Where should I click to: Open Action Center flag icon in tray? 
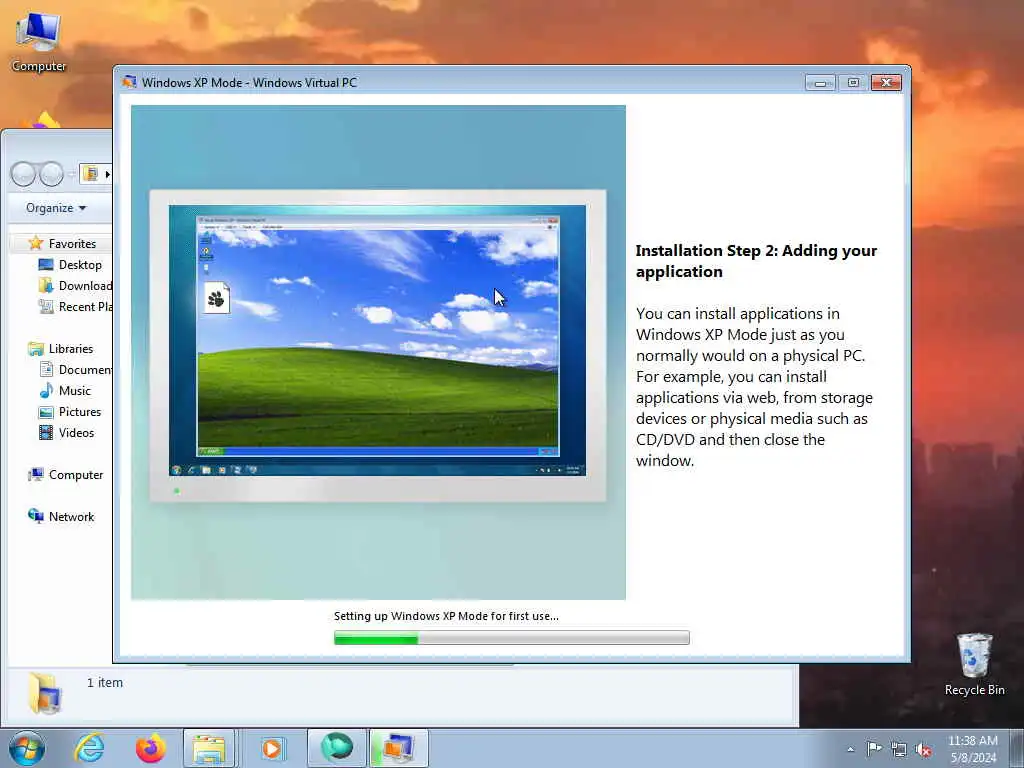874,749
